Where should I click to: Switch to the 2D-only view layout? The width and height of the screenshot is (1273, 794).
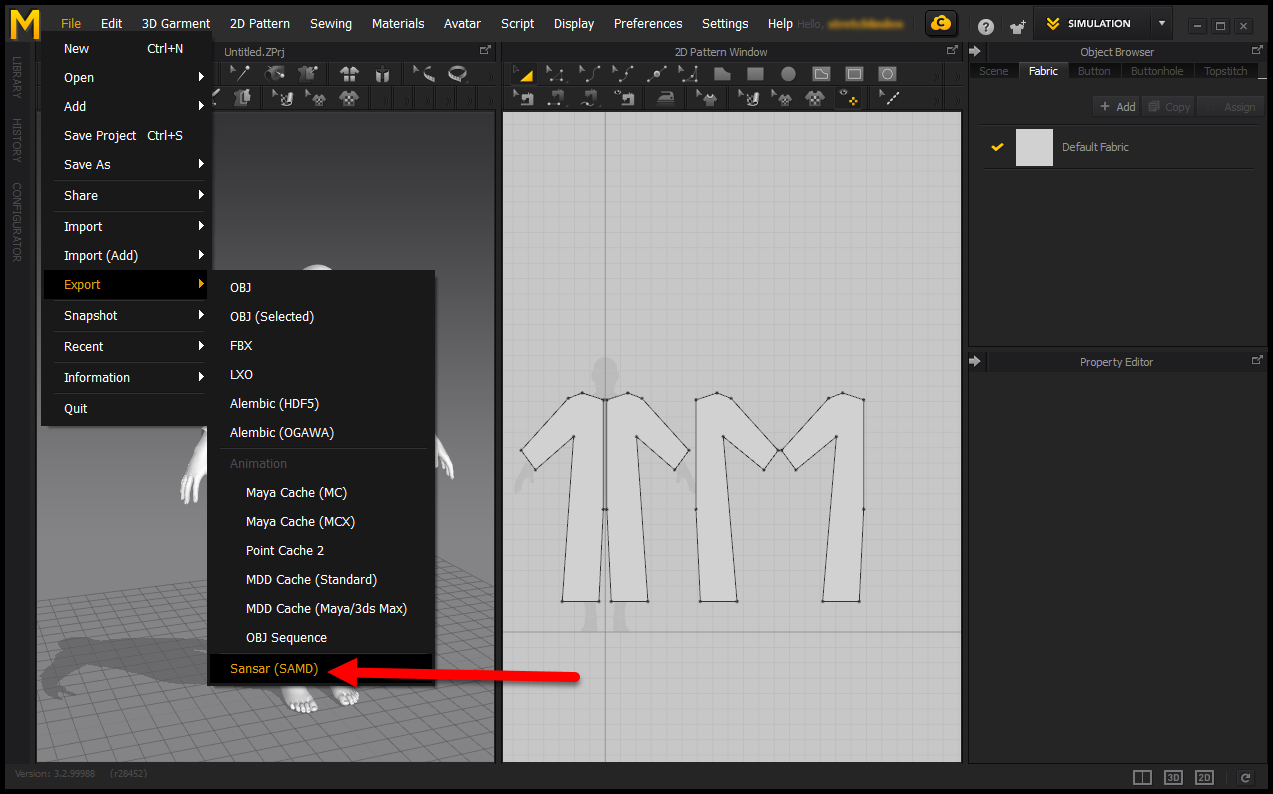1204,777
